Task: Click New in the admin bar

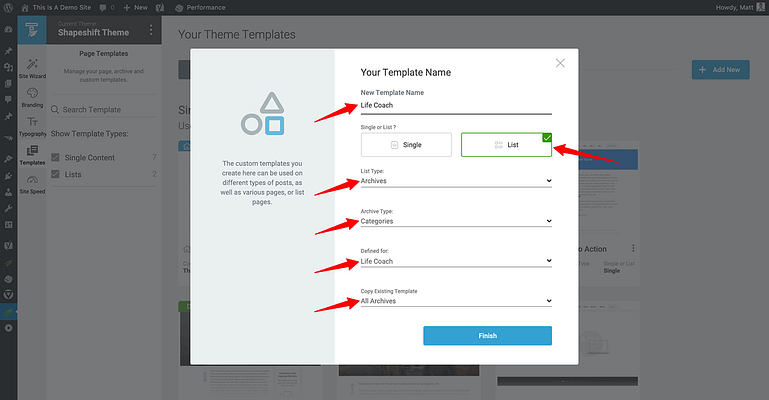Action: [134, 7]
